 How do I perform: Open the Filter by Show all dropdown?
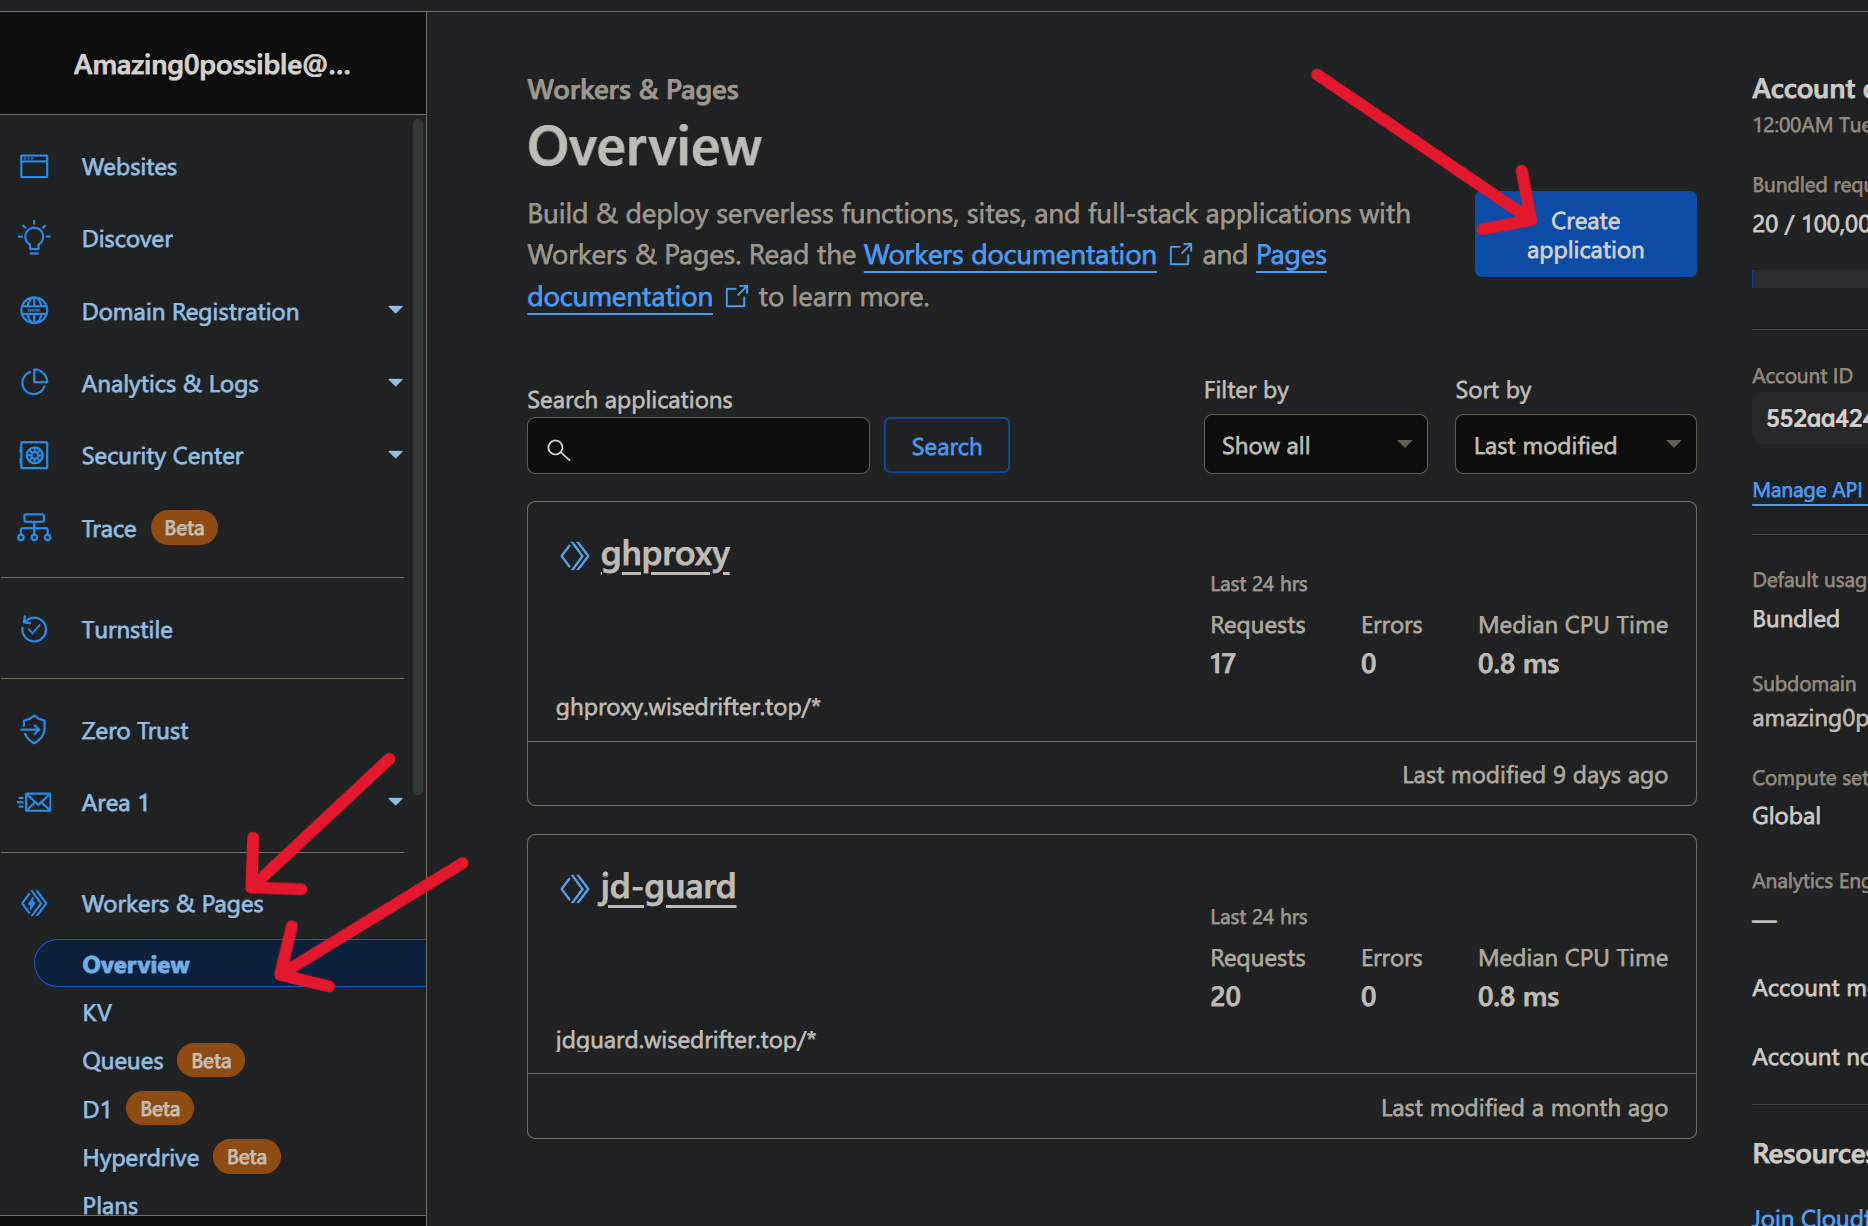coord(1315,444)
